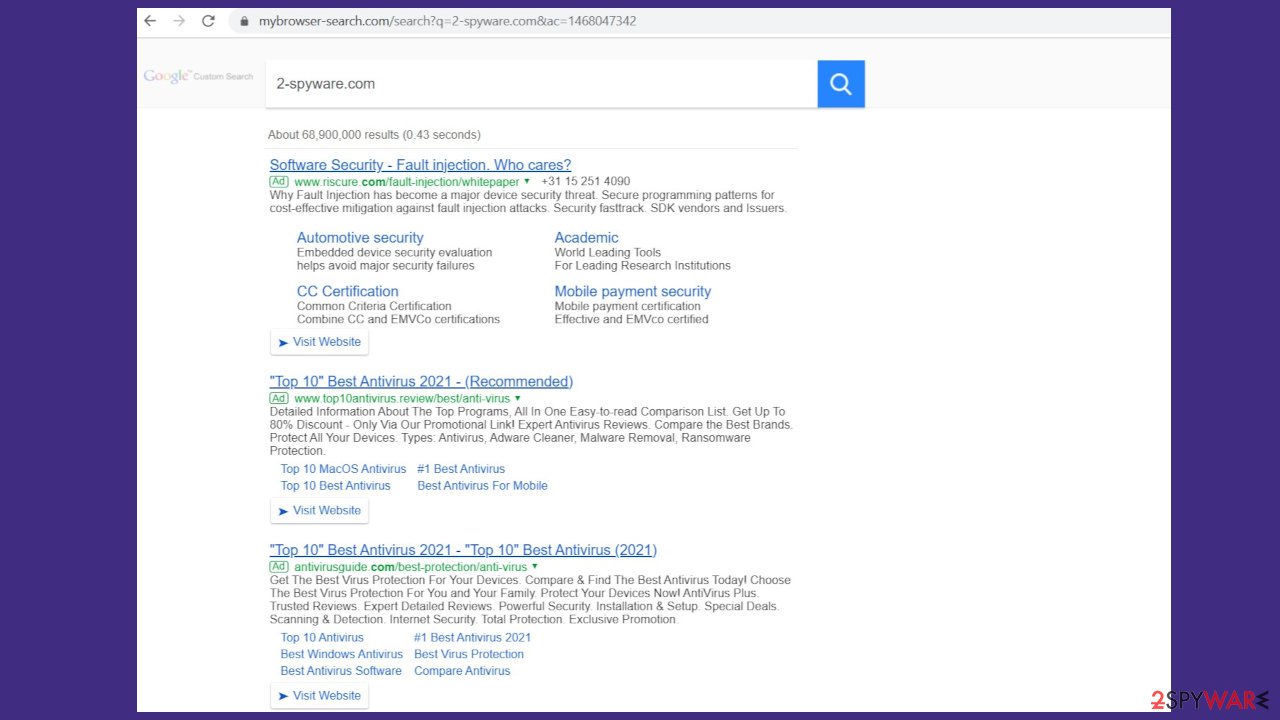Open the Best Antivirus For Mobile link

tap(483, 486)
